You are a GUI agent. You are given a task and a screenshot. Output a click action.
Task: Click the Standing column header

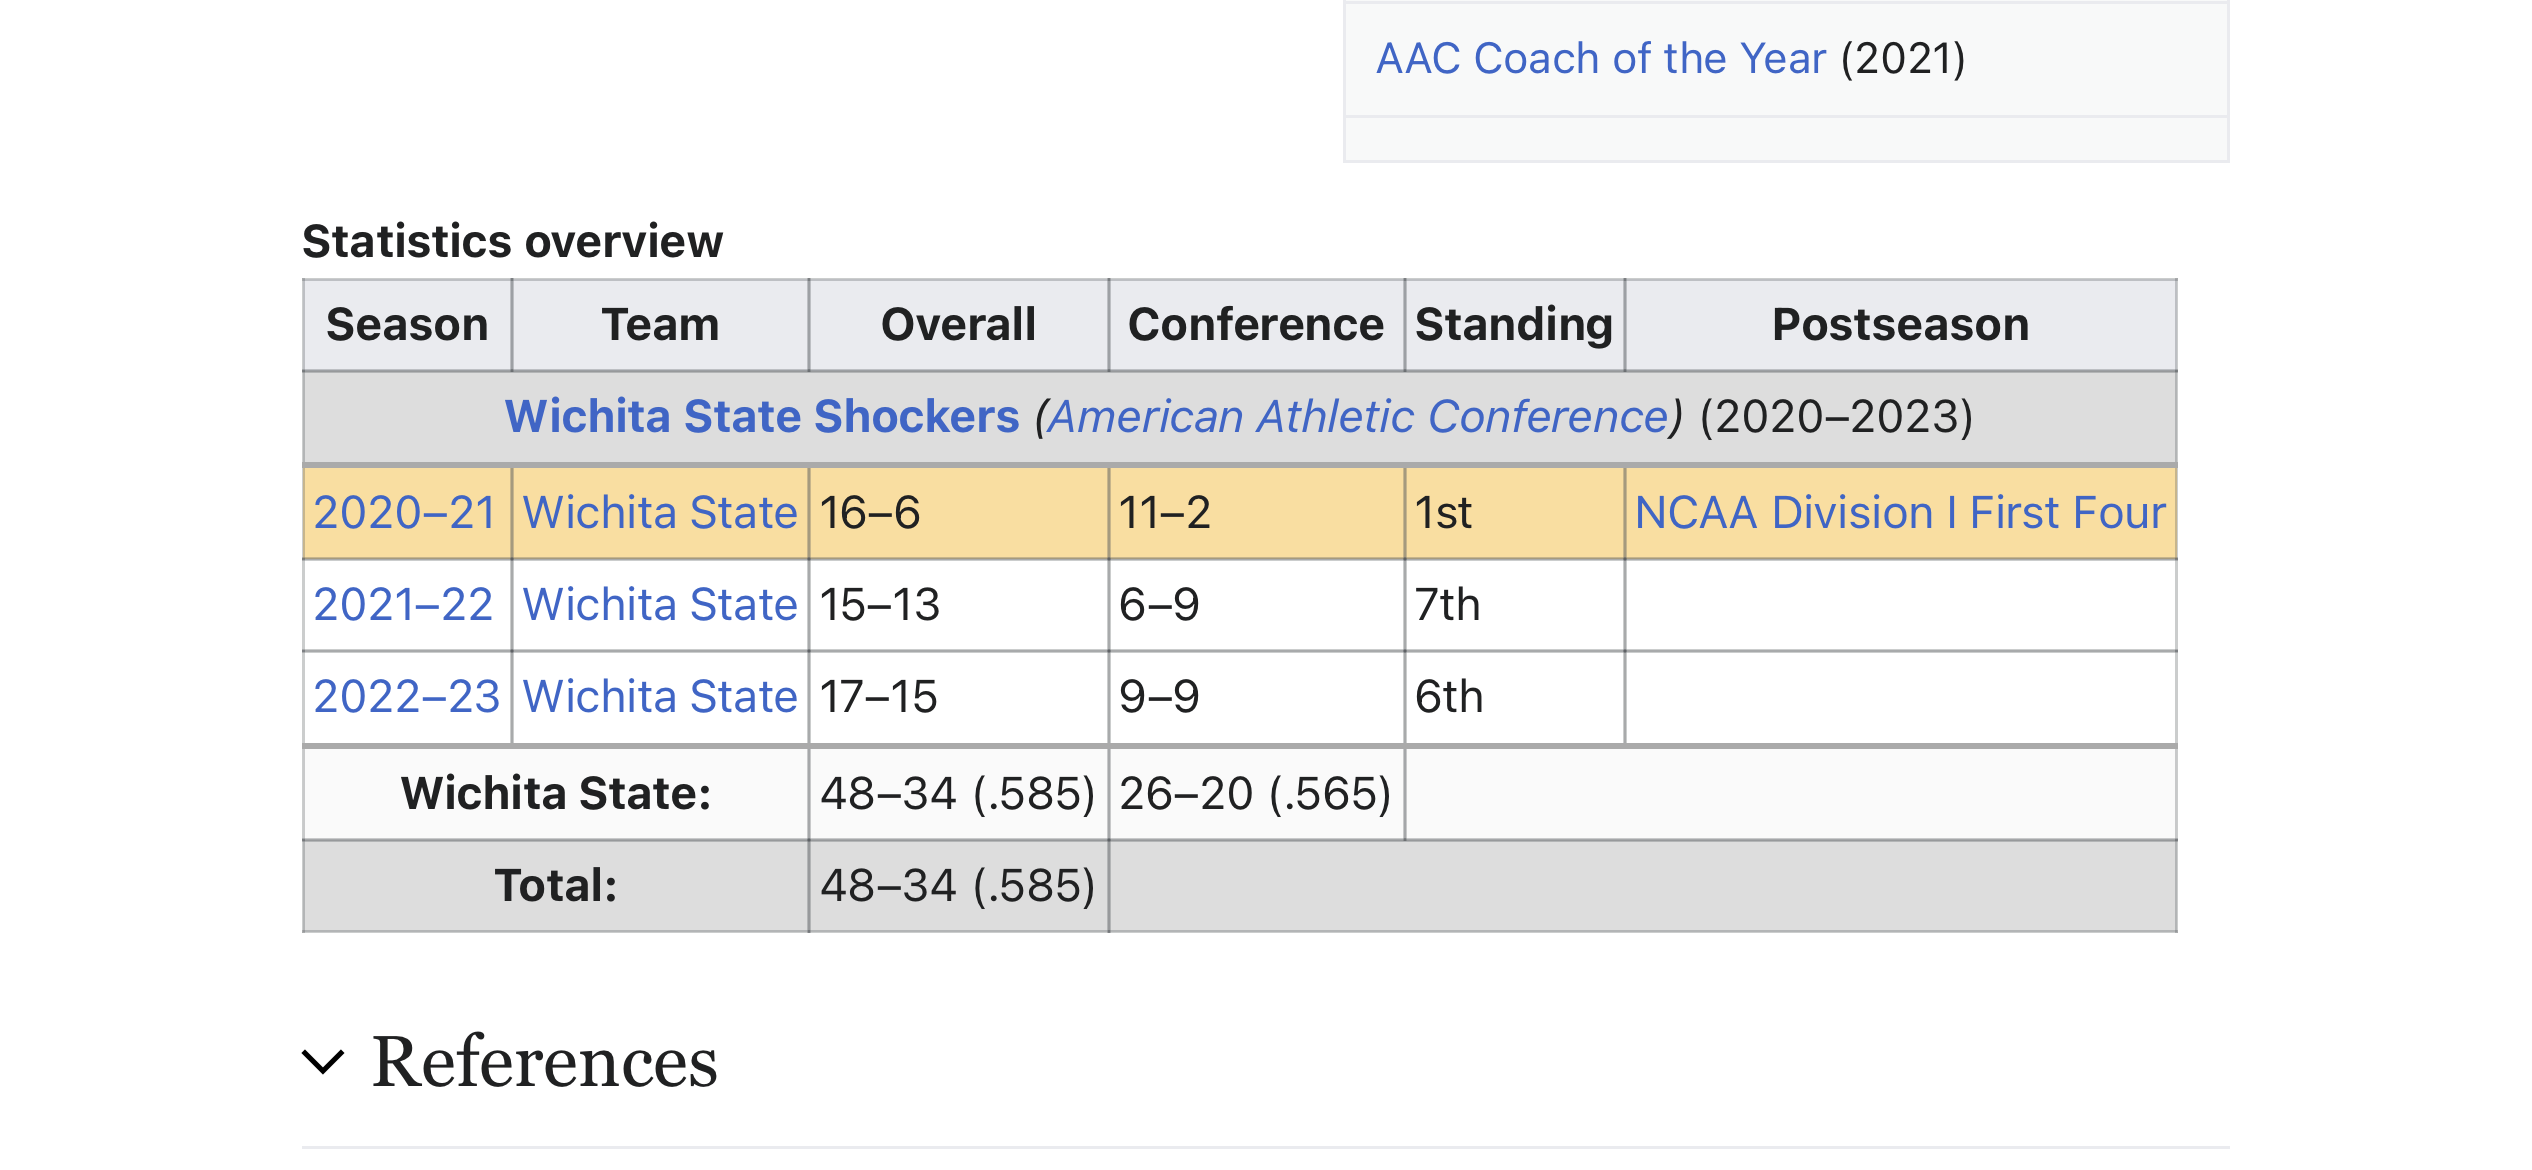point(1514,325)
